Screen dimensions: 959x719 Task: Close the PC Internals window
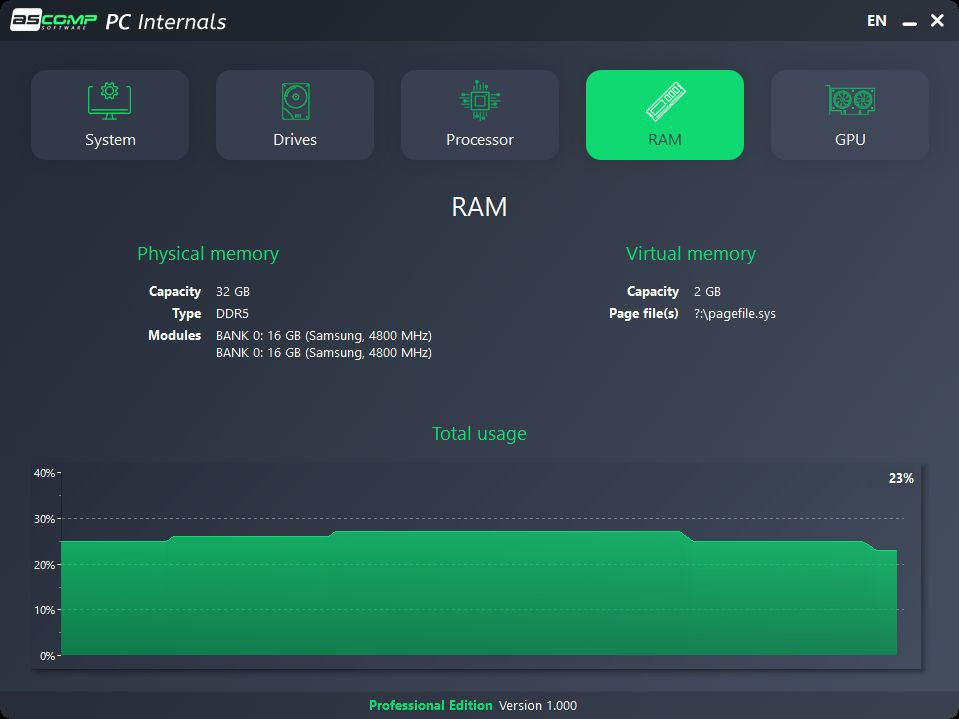(937, 20)
